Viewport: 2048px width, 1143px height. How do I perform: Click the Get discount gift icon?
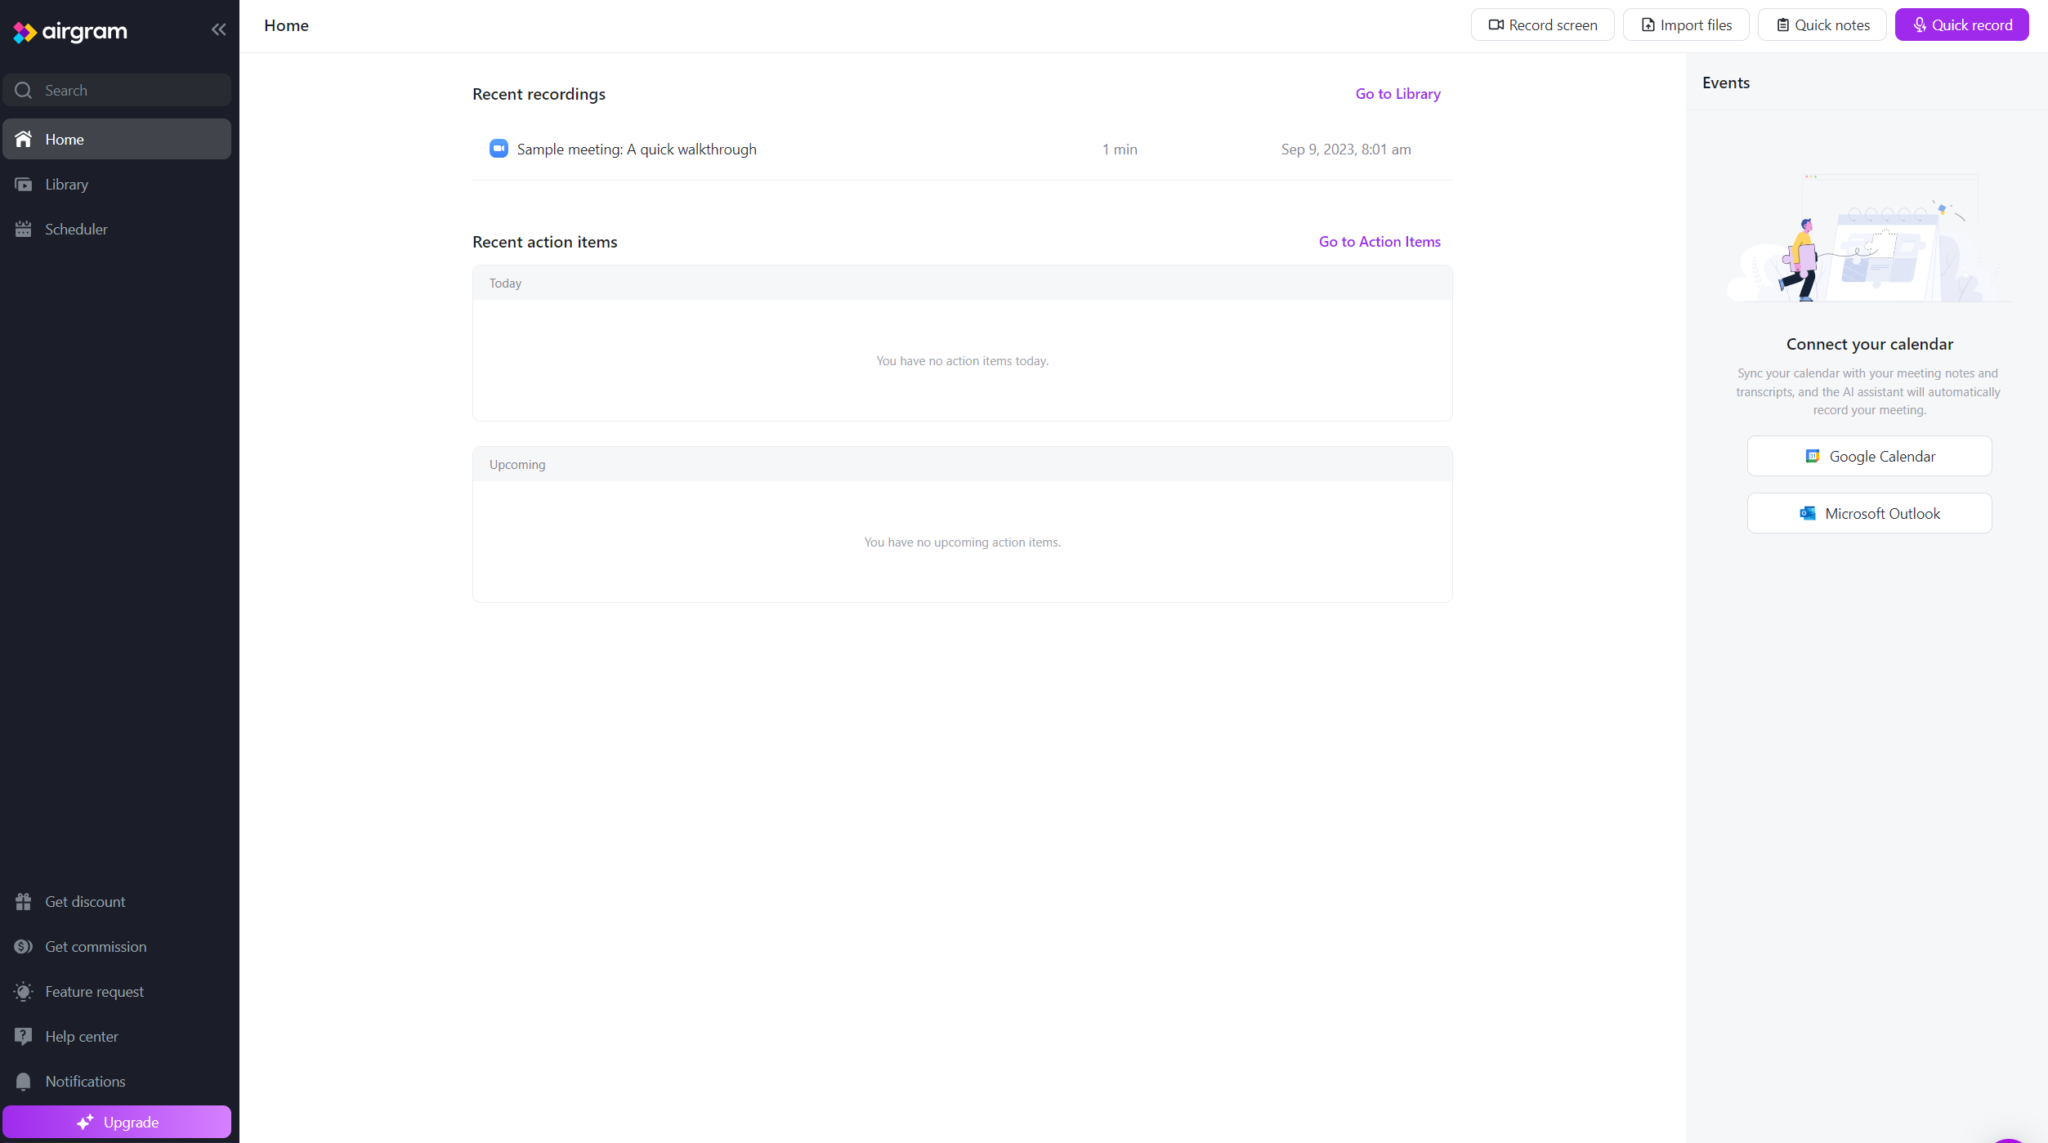point(23,902)
